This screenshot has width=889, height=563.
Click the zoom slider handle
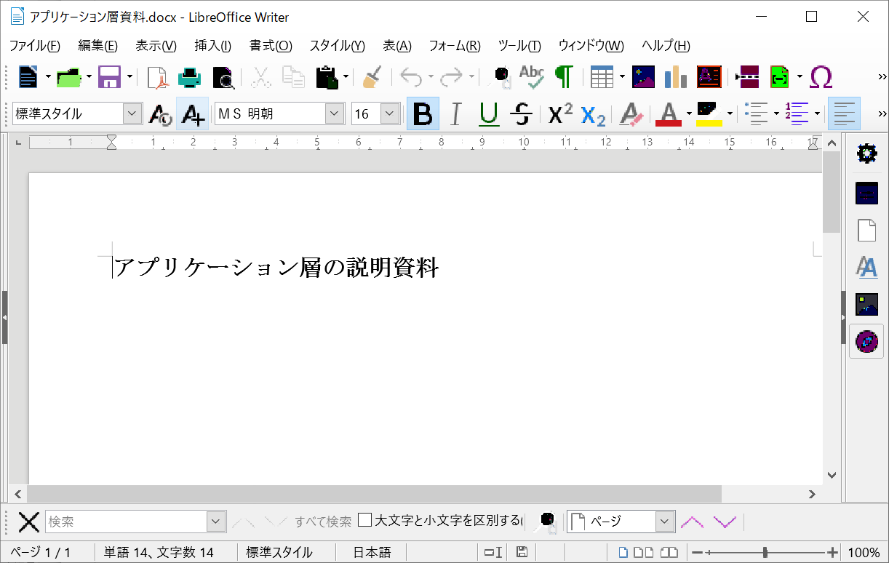[x=765, y=552]
